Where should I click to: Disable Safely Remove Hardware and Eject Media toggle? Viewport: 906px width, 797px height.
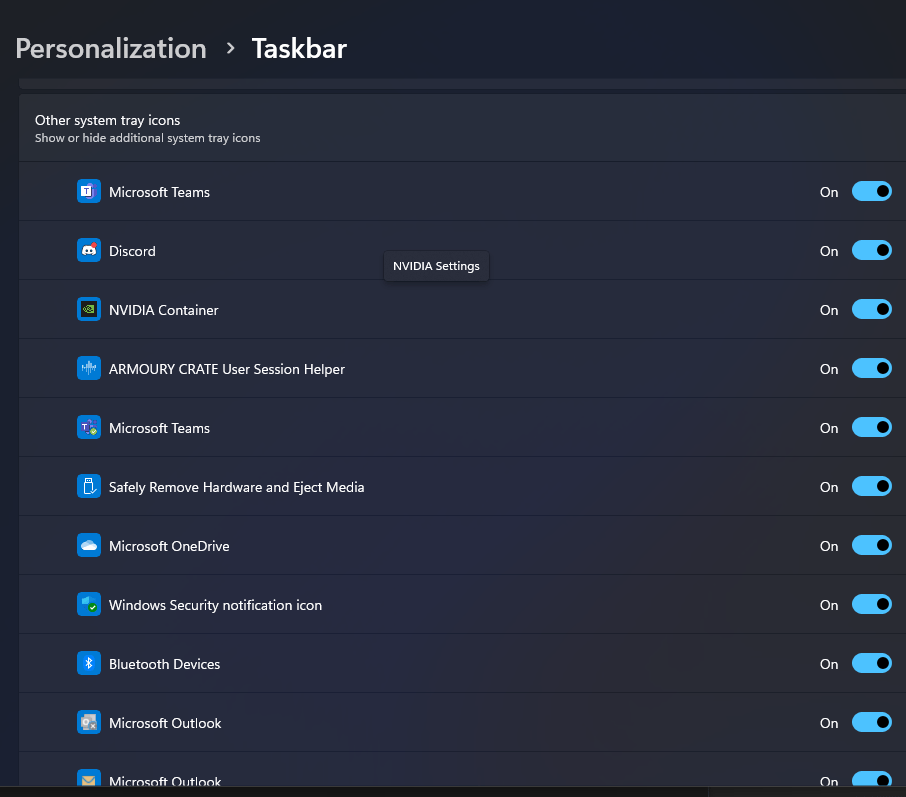click(871, 486)
